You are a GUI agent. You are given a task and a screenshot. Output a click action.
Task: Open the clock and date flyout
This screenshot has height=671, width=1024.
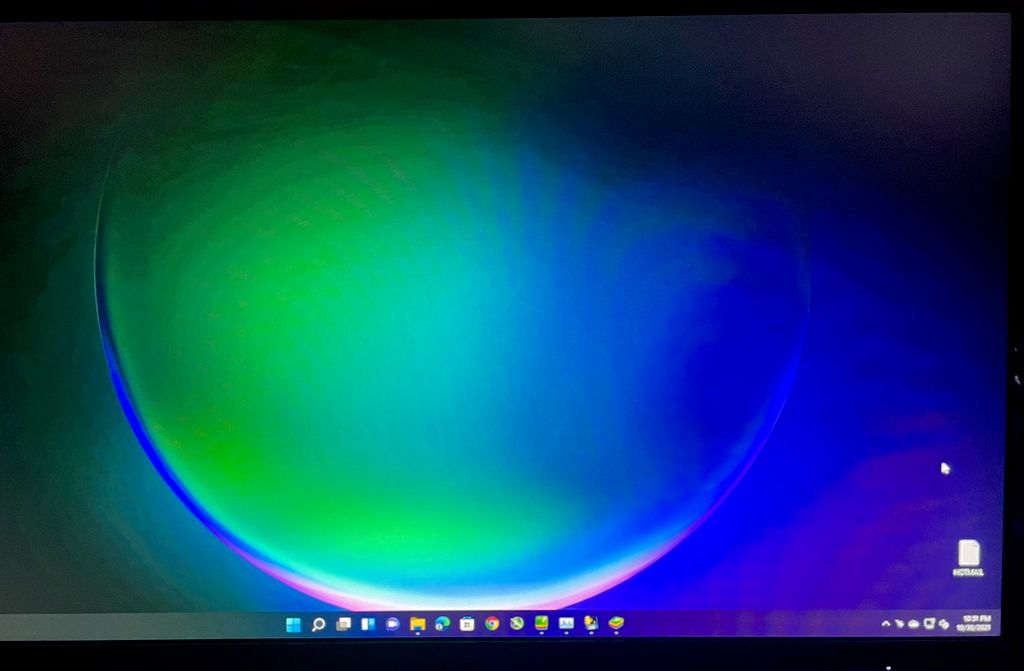click(x=975, y=623)
